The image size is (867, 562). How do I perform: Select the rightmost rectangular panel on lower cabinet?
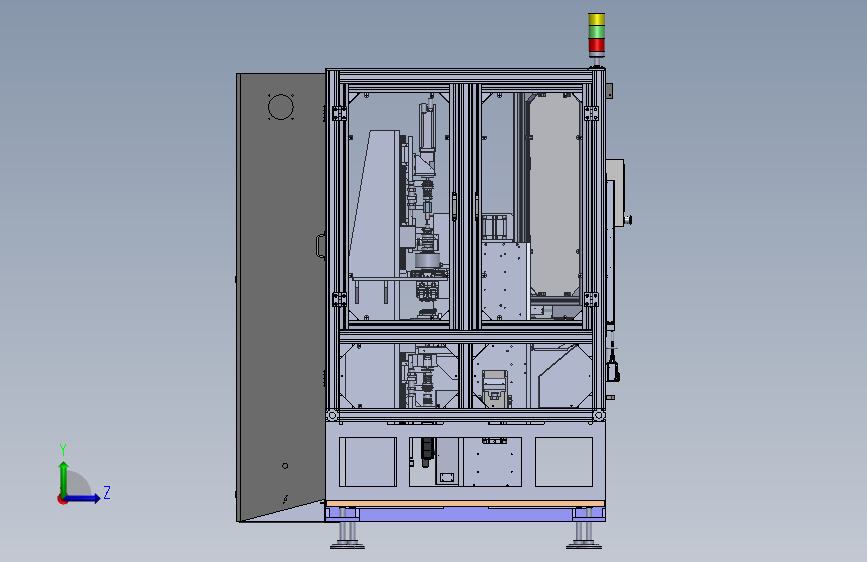(x=564, y=462)
